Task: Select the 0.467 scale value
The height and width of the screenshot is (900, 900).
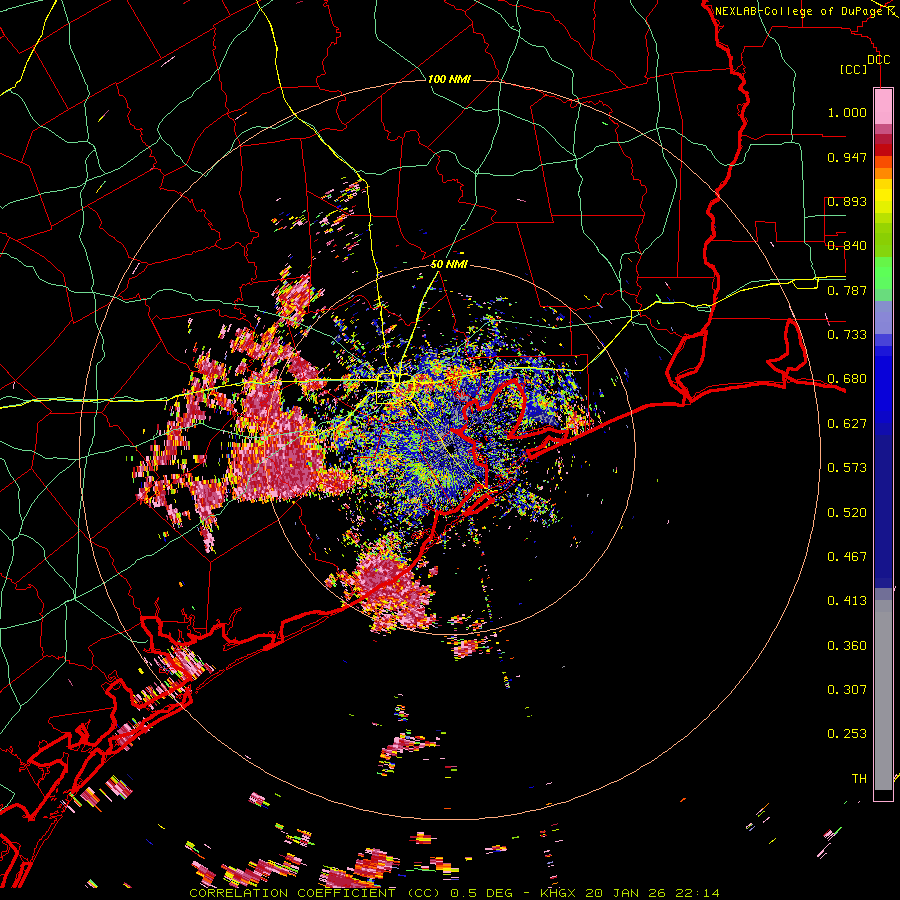Action: click(x=847, y=556)
